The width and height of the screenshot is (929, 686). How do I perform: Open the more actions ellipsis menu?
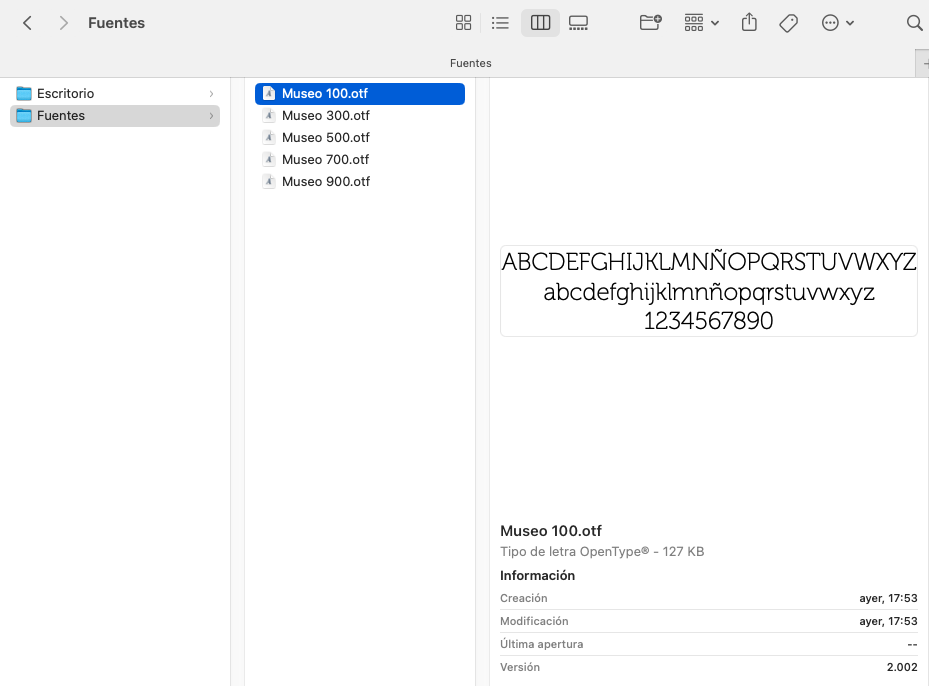pyautogui.click(x=837, y=23)
